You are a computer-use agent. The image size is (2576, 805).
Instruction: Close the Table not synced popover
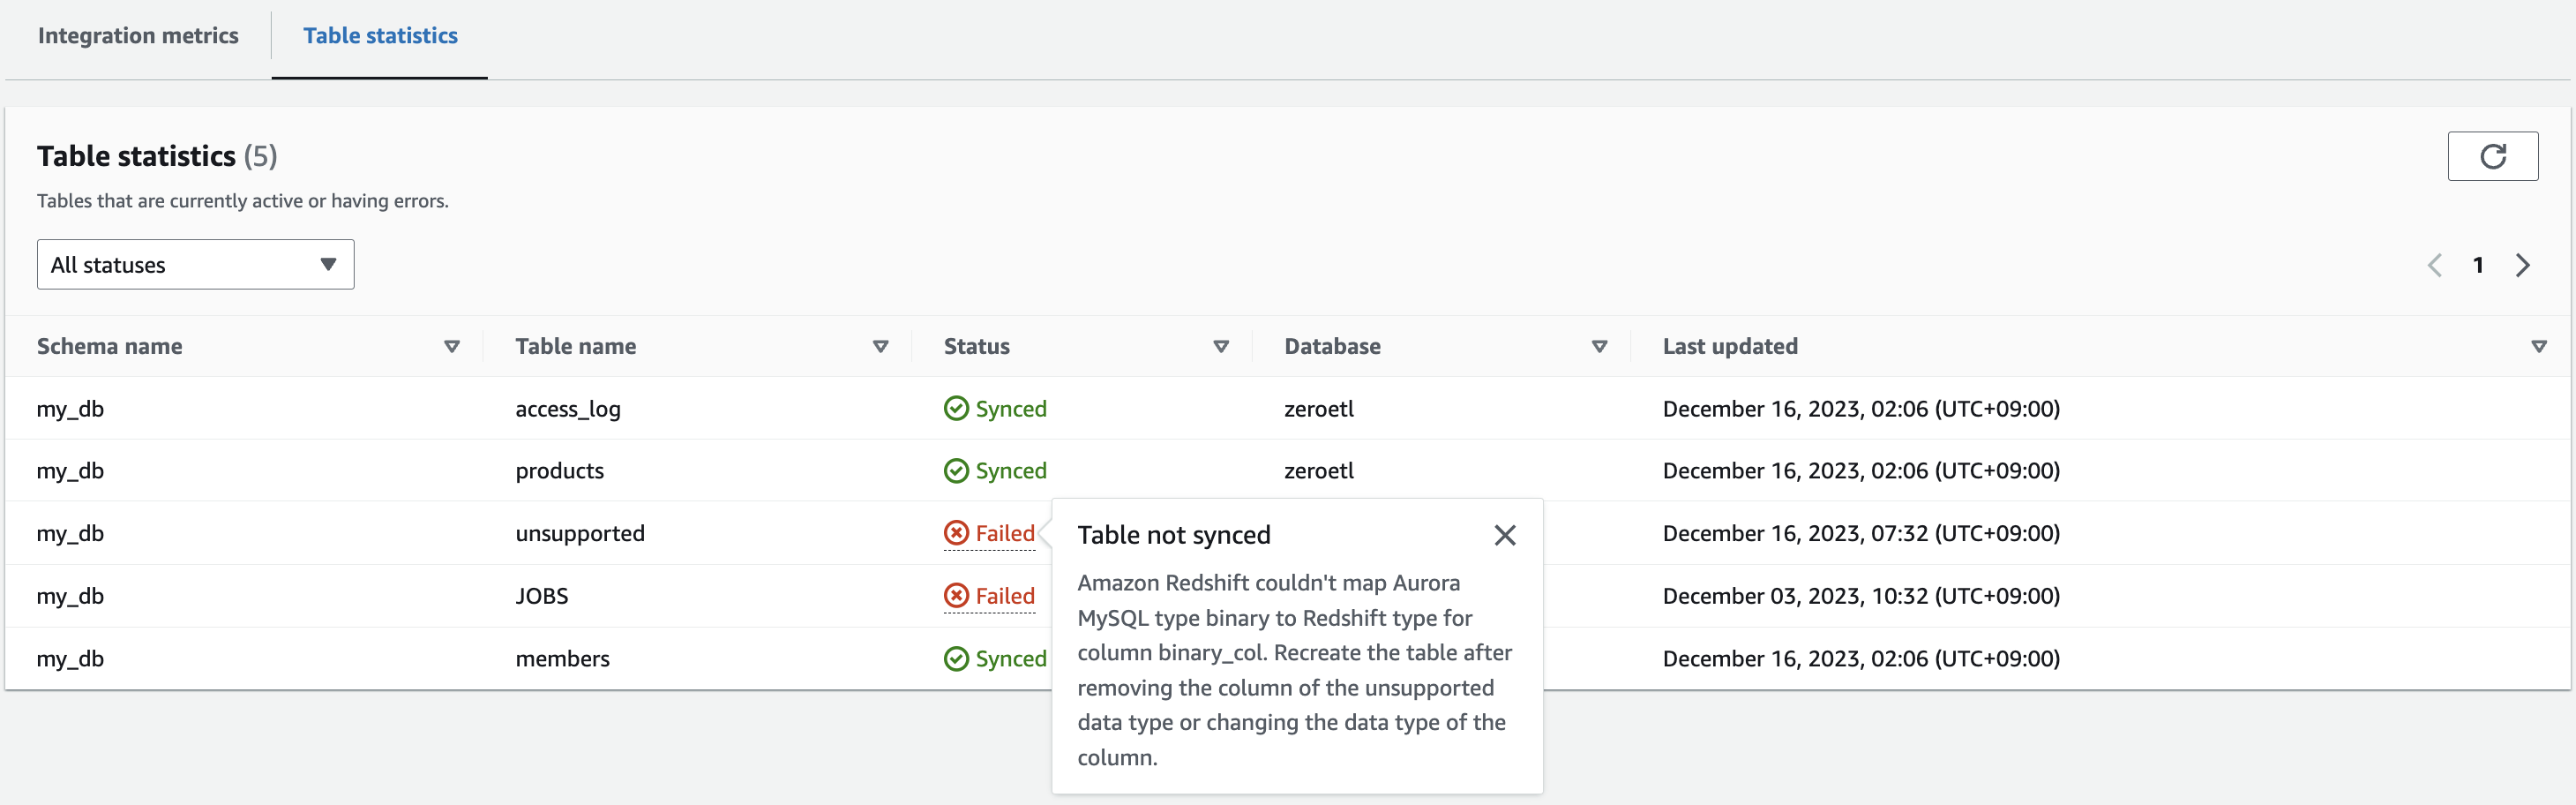point(1504,535)
